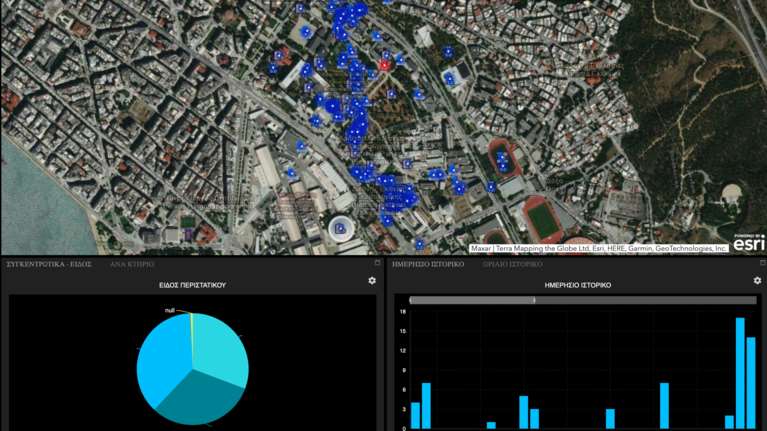Click the red incident marker on map

point(385,65)
